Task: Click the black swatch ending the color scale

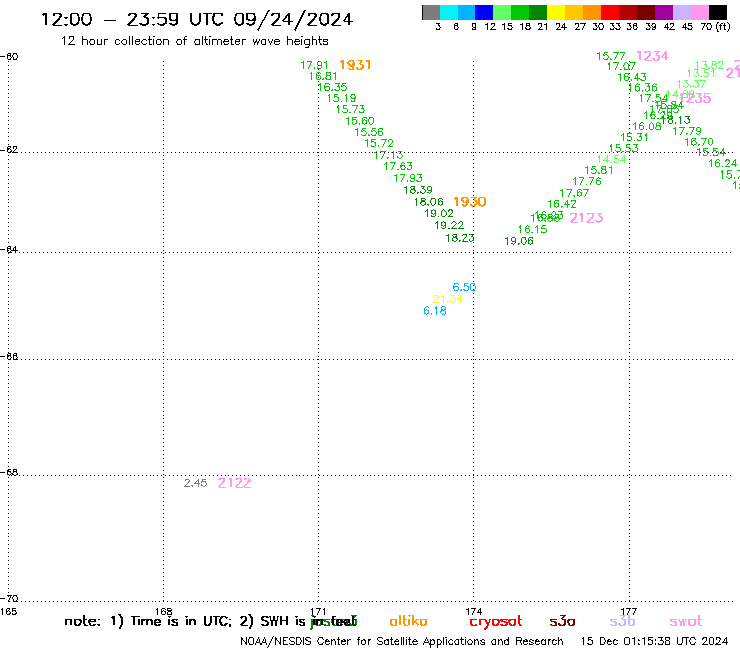Action: click(x=718, y=12)
